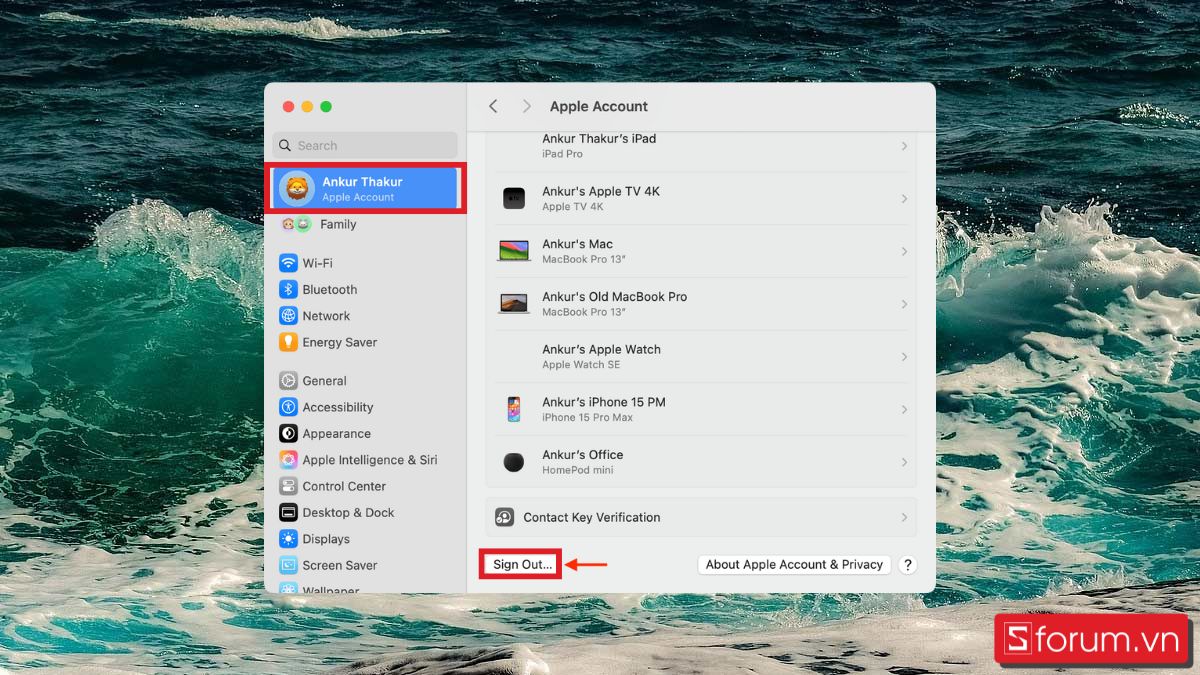
Task: Expand Ankur's iPhone 15 PM details
Action: pos(700,409)
